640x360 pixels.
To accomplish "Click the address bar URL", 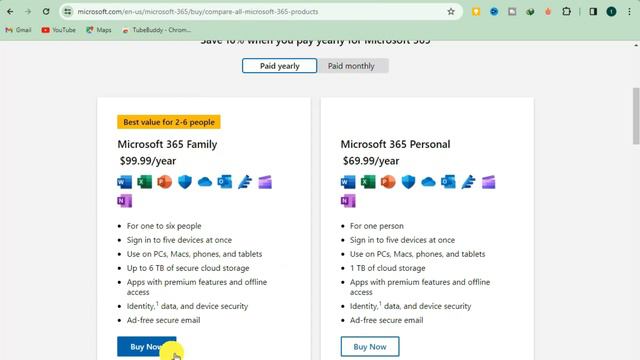I will point(198,11).
